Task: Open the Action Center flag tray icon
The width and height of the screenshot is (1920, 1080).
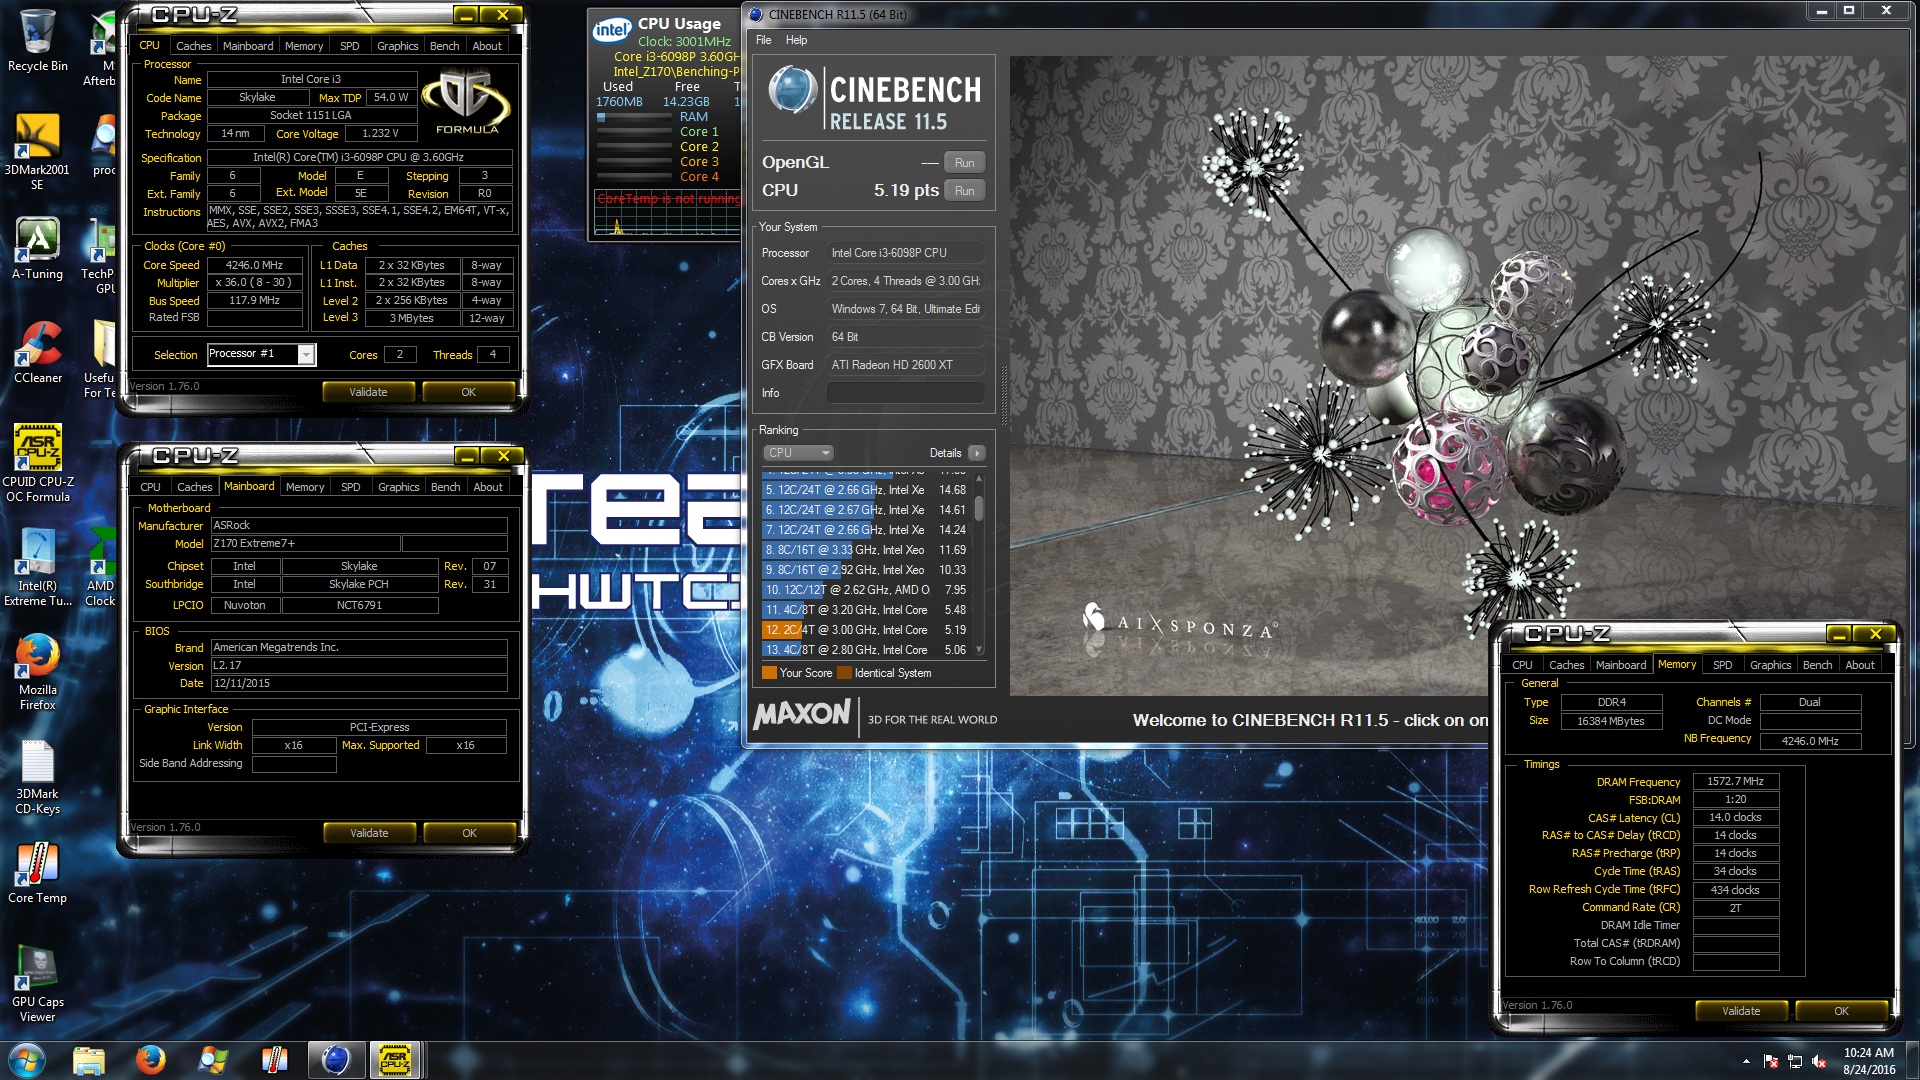Action: tap(1771, 1061)
